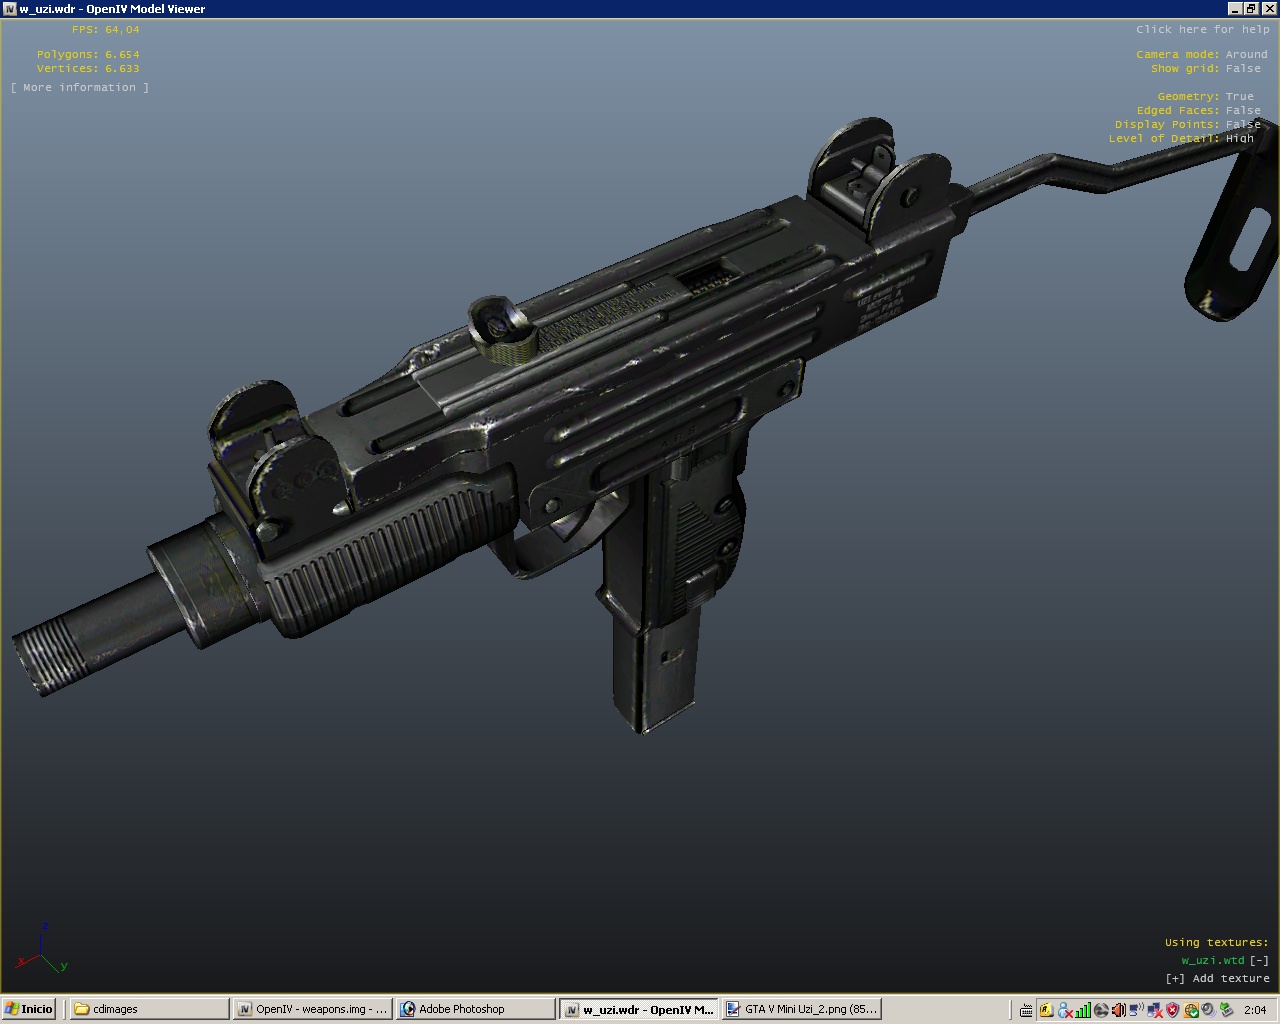The width and height of the screenshot is (1280, 1024).
Task: Open the Messenger tray icon with red X
Action: (x=1064, y=1010)
